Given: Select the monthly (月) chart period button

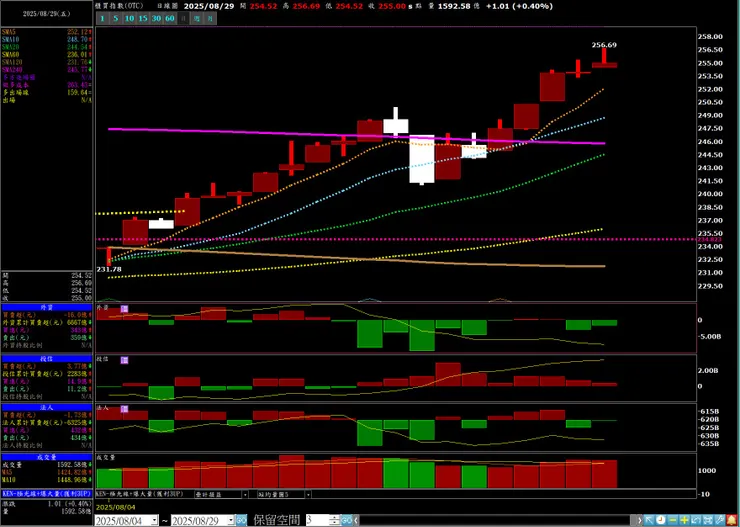Looking at the screenshot, I should (210, 18).
